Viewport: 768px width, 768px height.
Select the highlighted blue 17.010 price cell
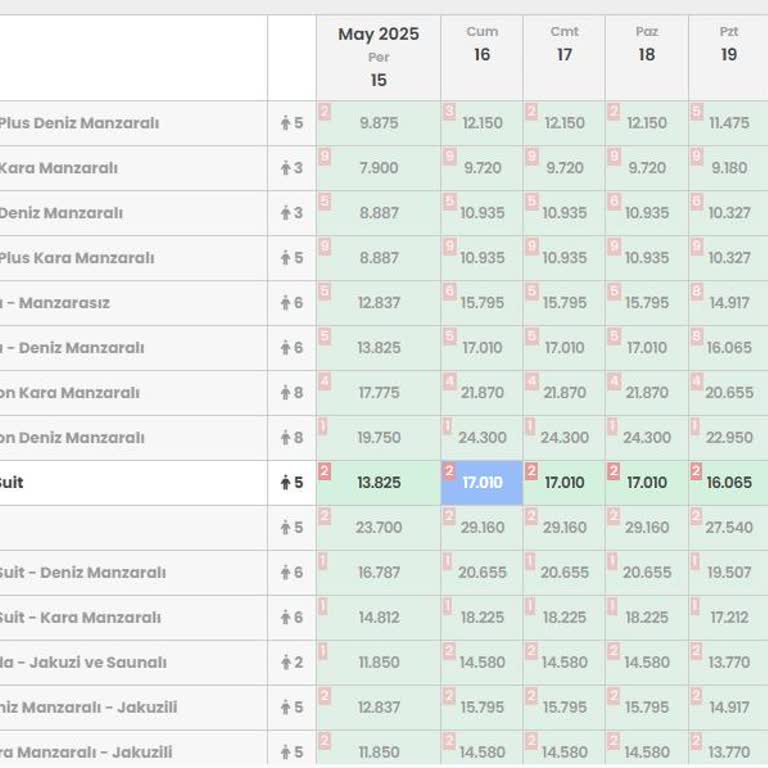[x=484, y=483]
